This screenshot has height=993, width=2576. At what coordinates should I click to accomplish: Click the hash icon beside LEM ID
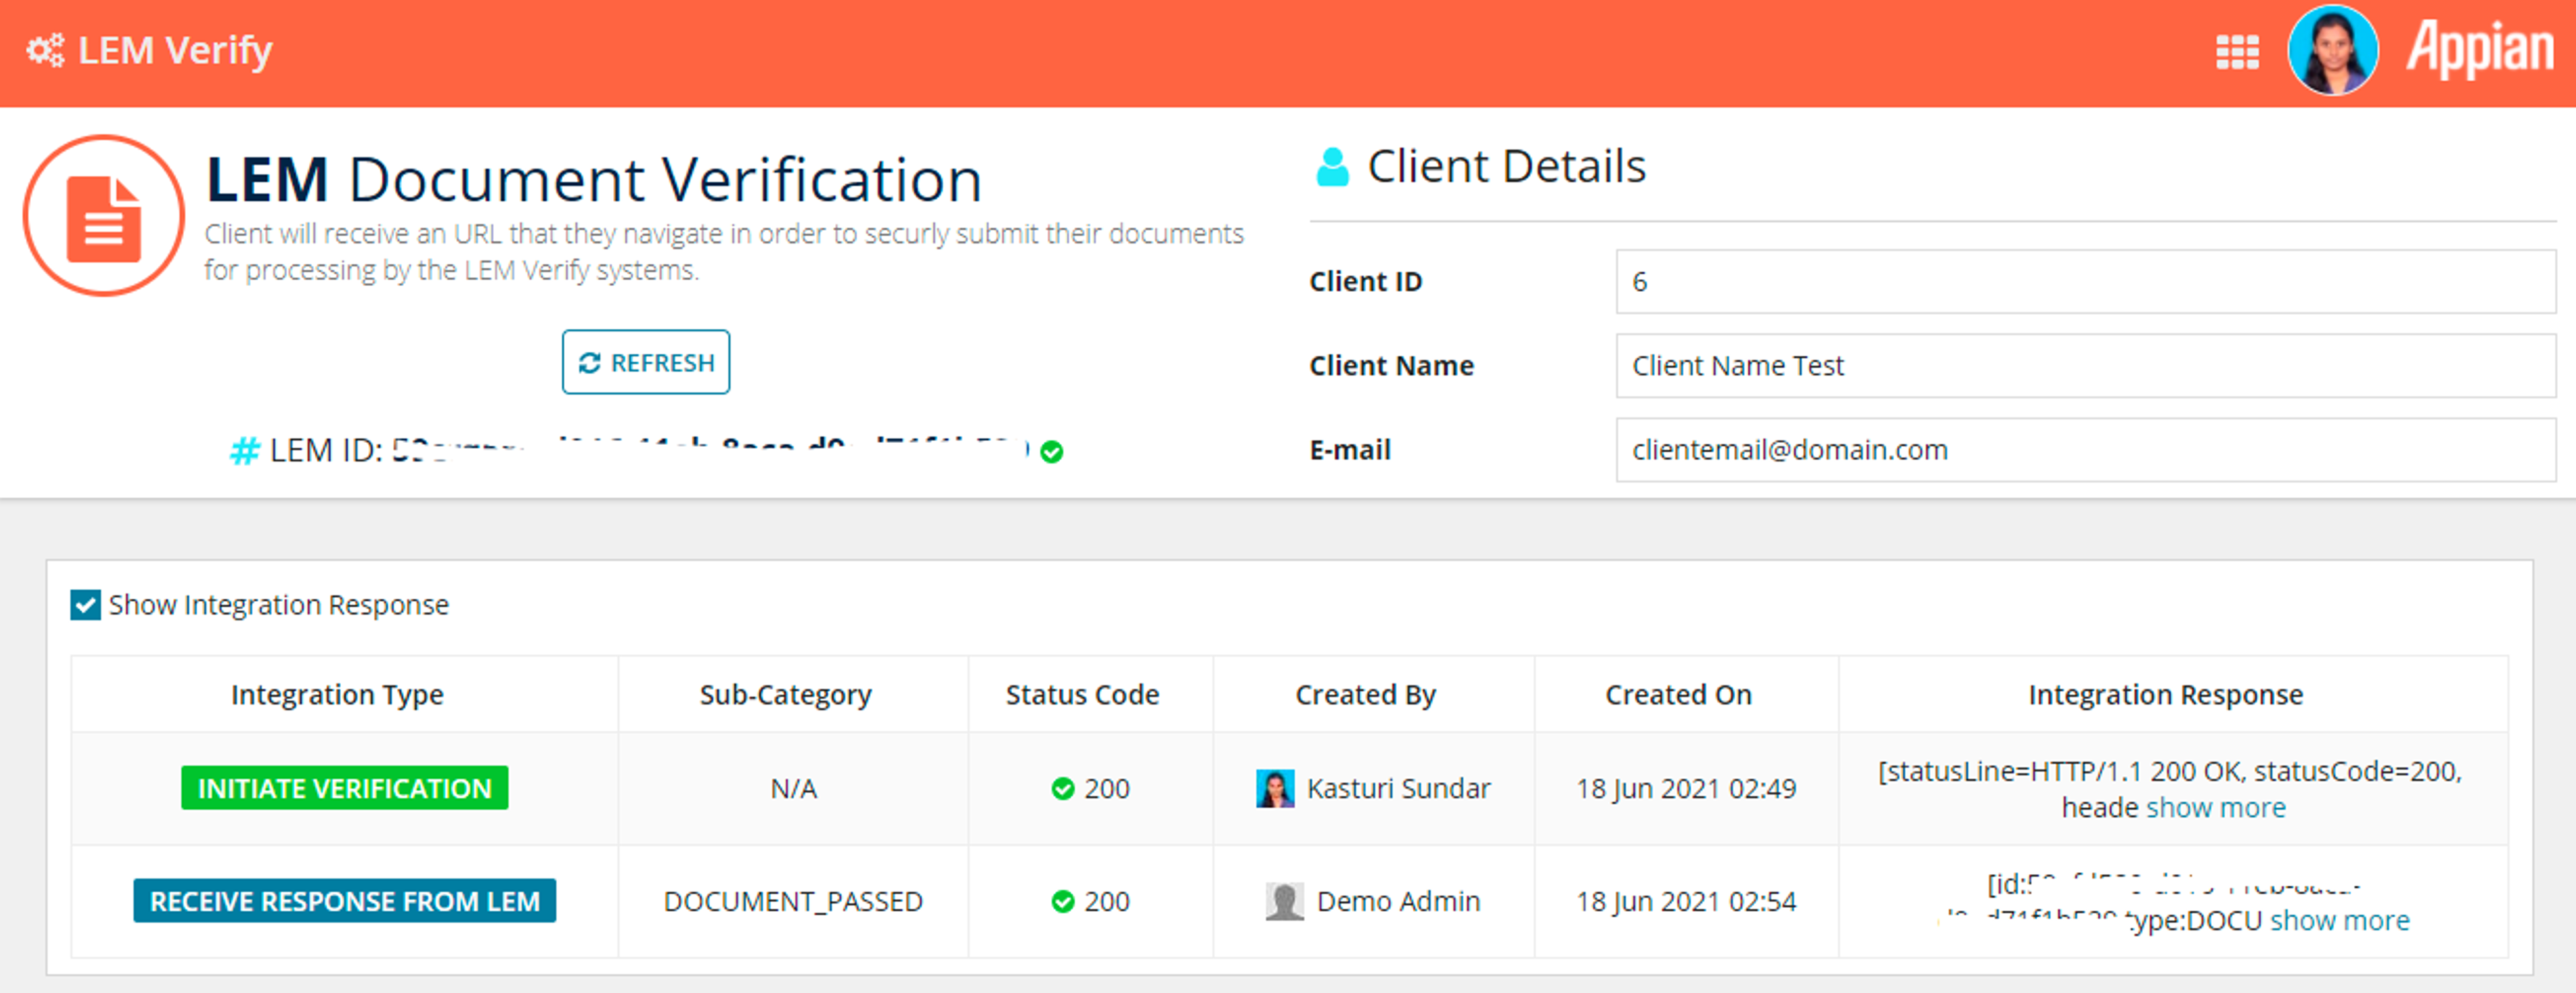pyautogui.click(x=245, y=451)
